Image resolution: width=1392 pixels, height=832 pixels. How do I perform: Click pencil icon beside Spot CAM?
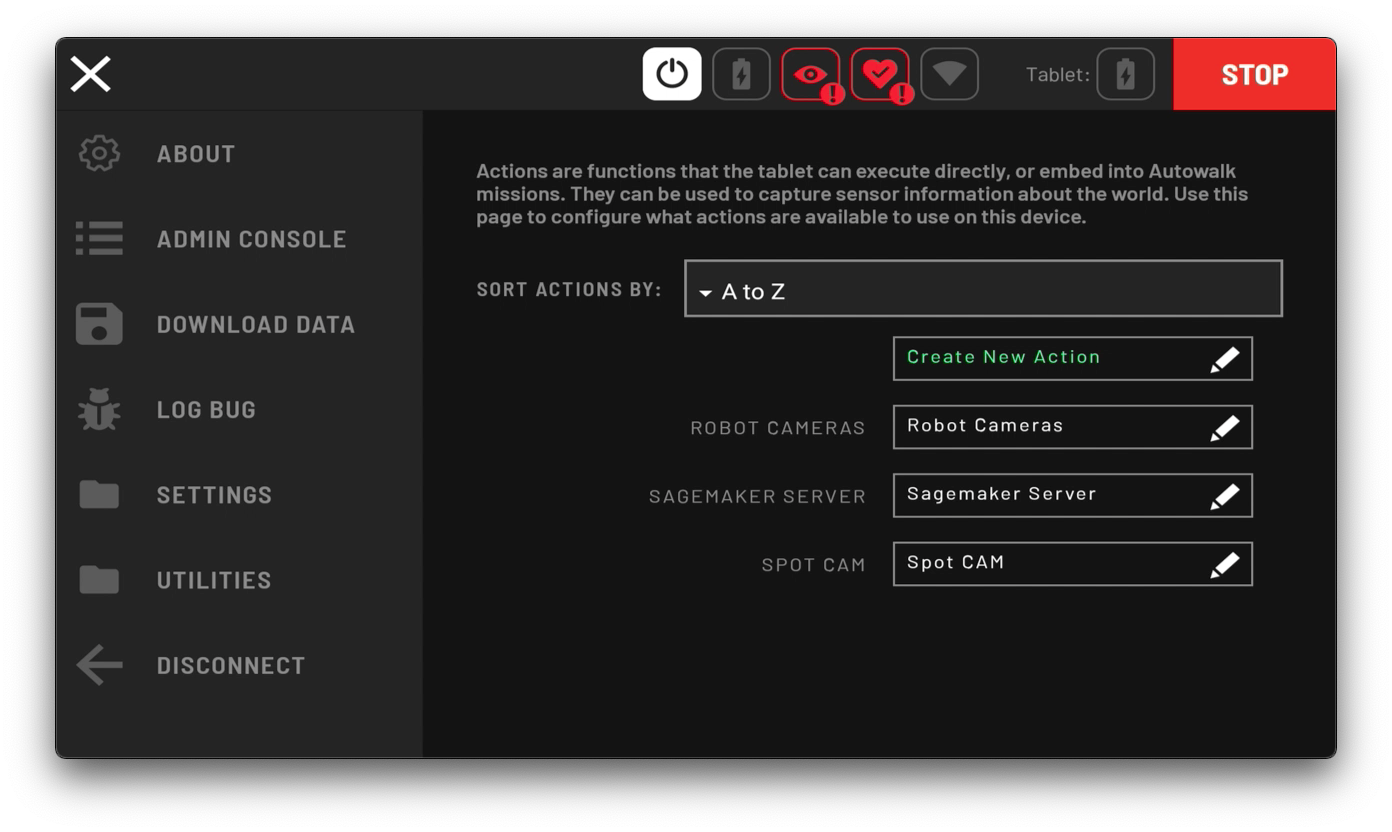[x=1225, y=565]
